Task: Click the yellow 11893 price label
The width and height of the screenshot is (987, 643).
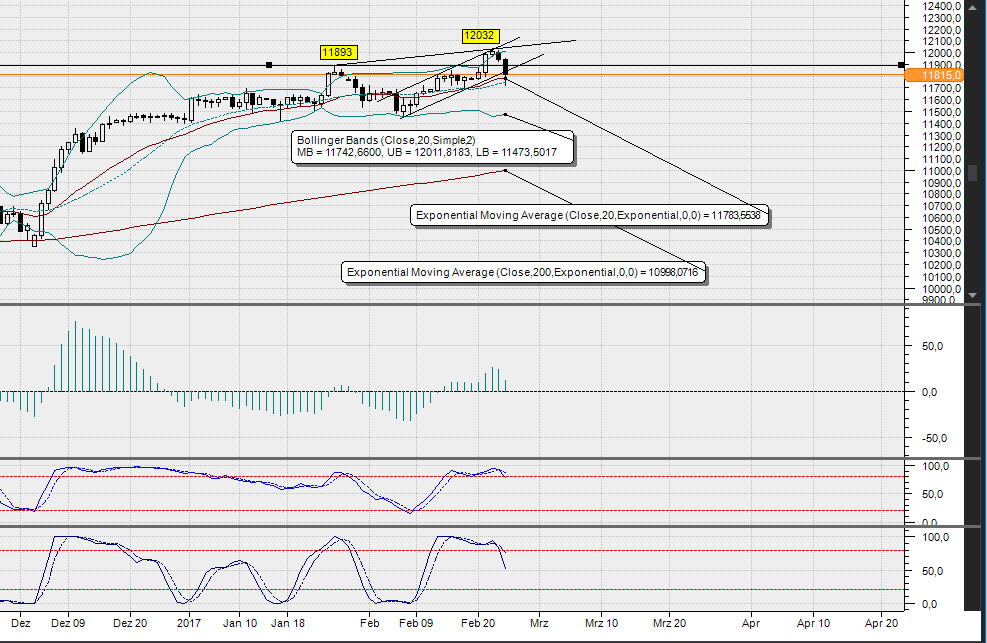Action: tap(339, 52)
